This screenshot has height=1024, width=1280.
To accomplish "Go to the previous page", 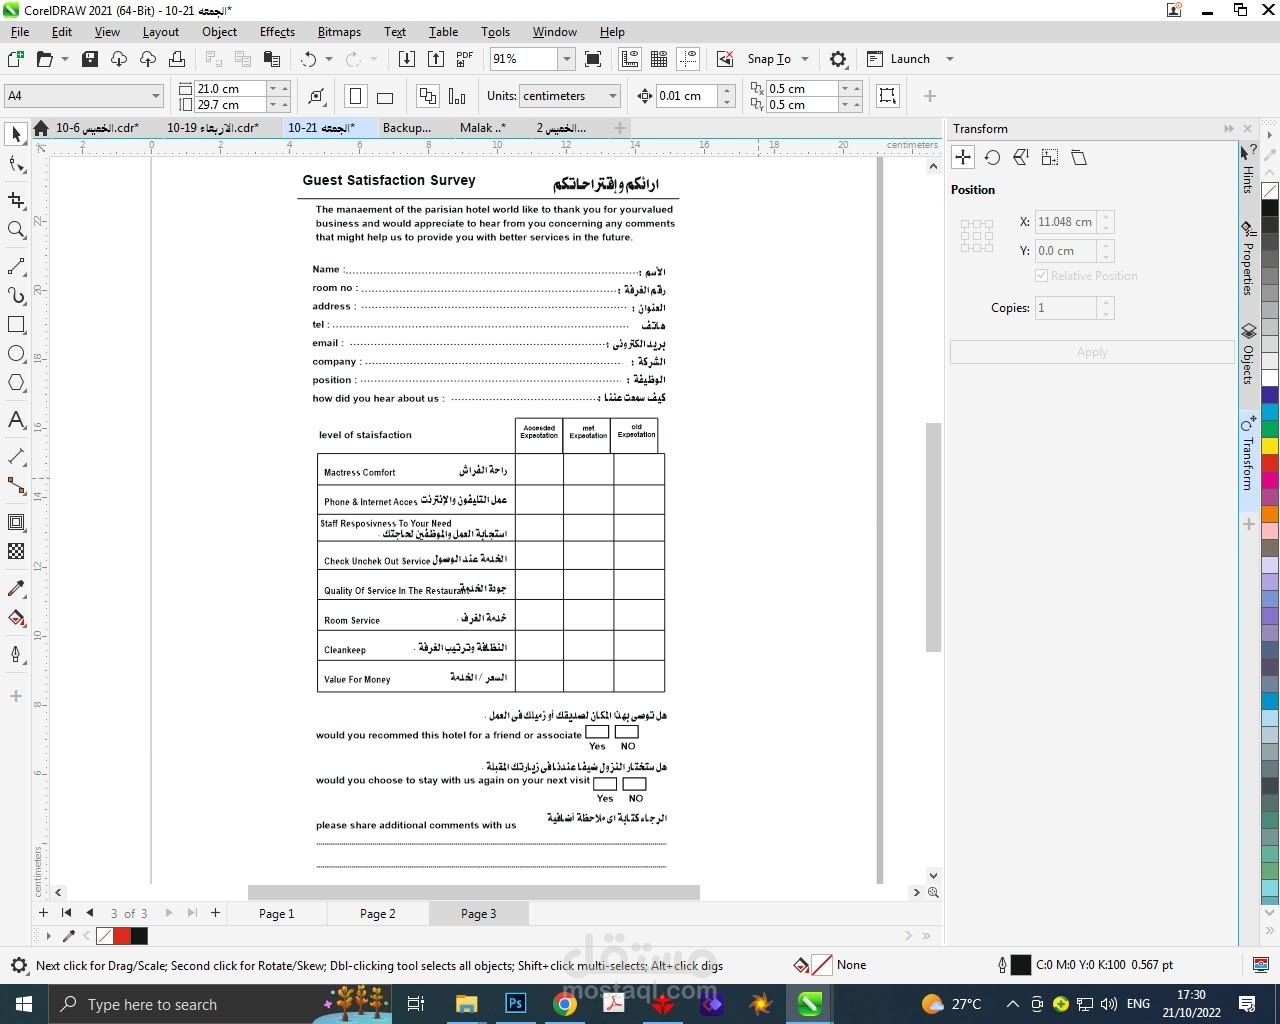I will click(90, 913).
